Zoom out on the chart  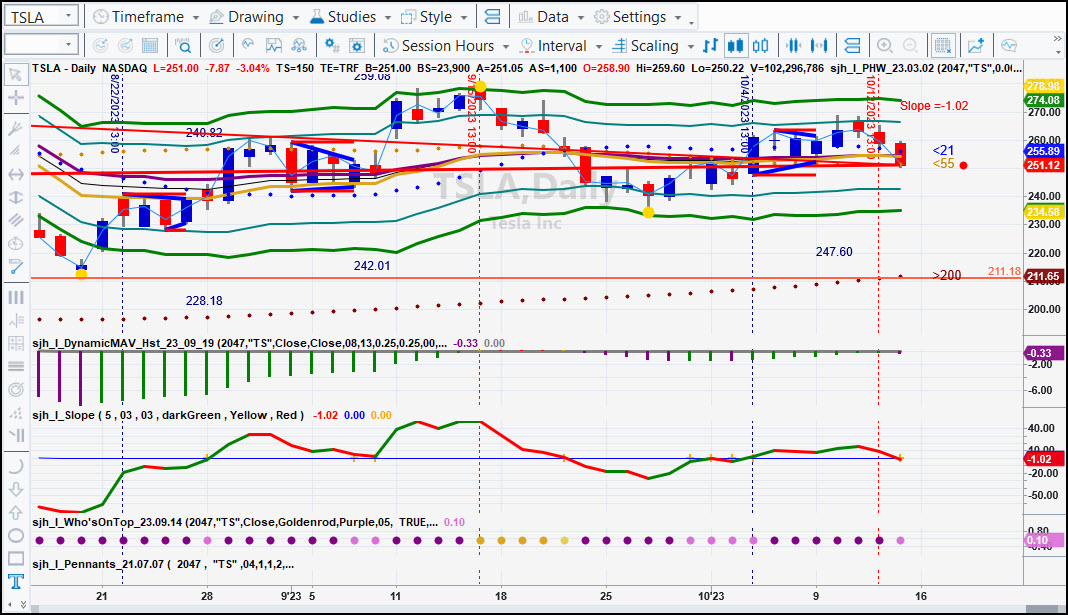(910, 46)
